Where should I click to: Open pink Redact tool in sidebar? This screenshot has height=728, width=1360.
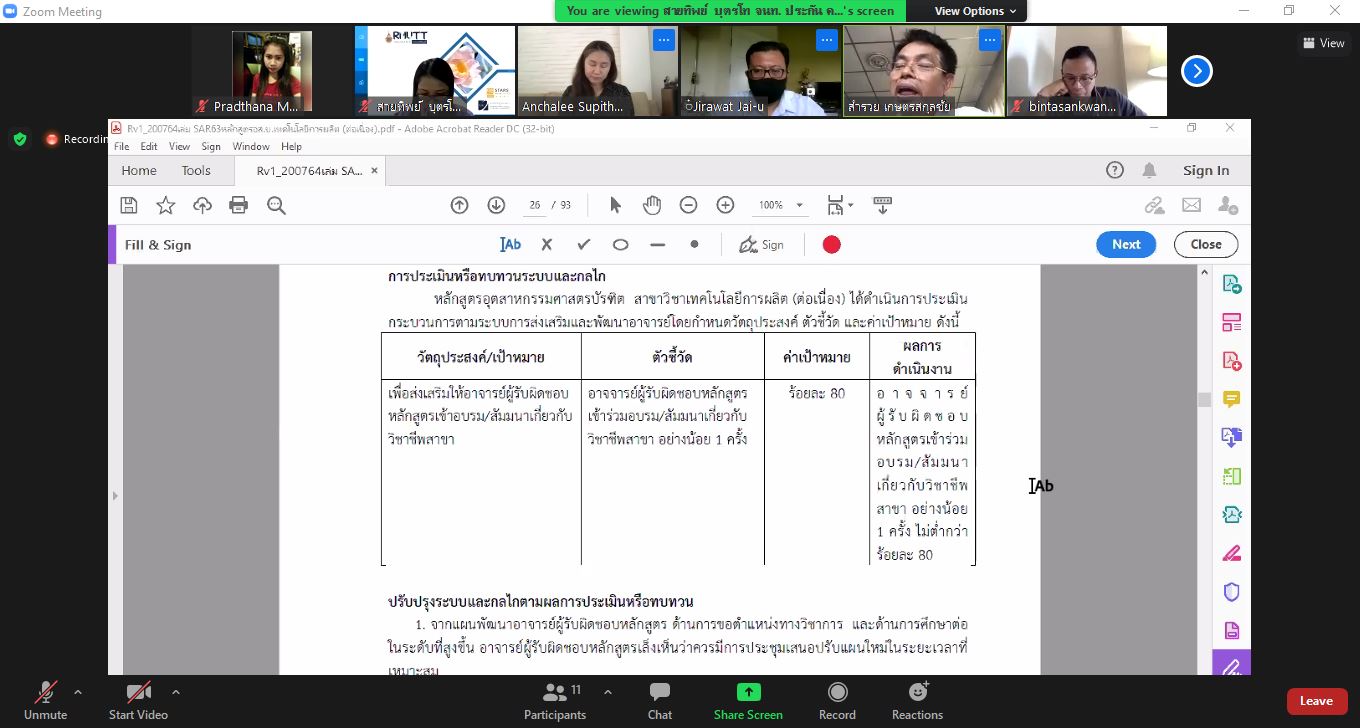(x=1232, y=553)
